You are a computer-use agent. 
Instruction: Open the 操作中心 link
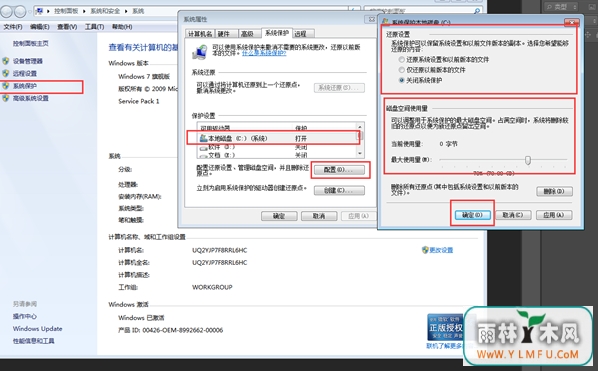click(x=25, y=316)
